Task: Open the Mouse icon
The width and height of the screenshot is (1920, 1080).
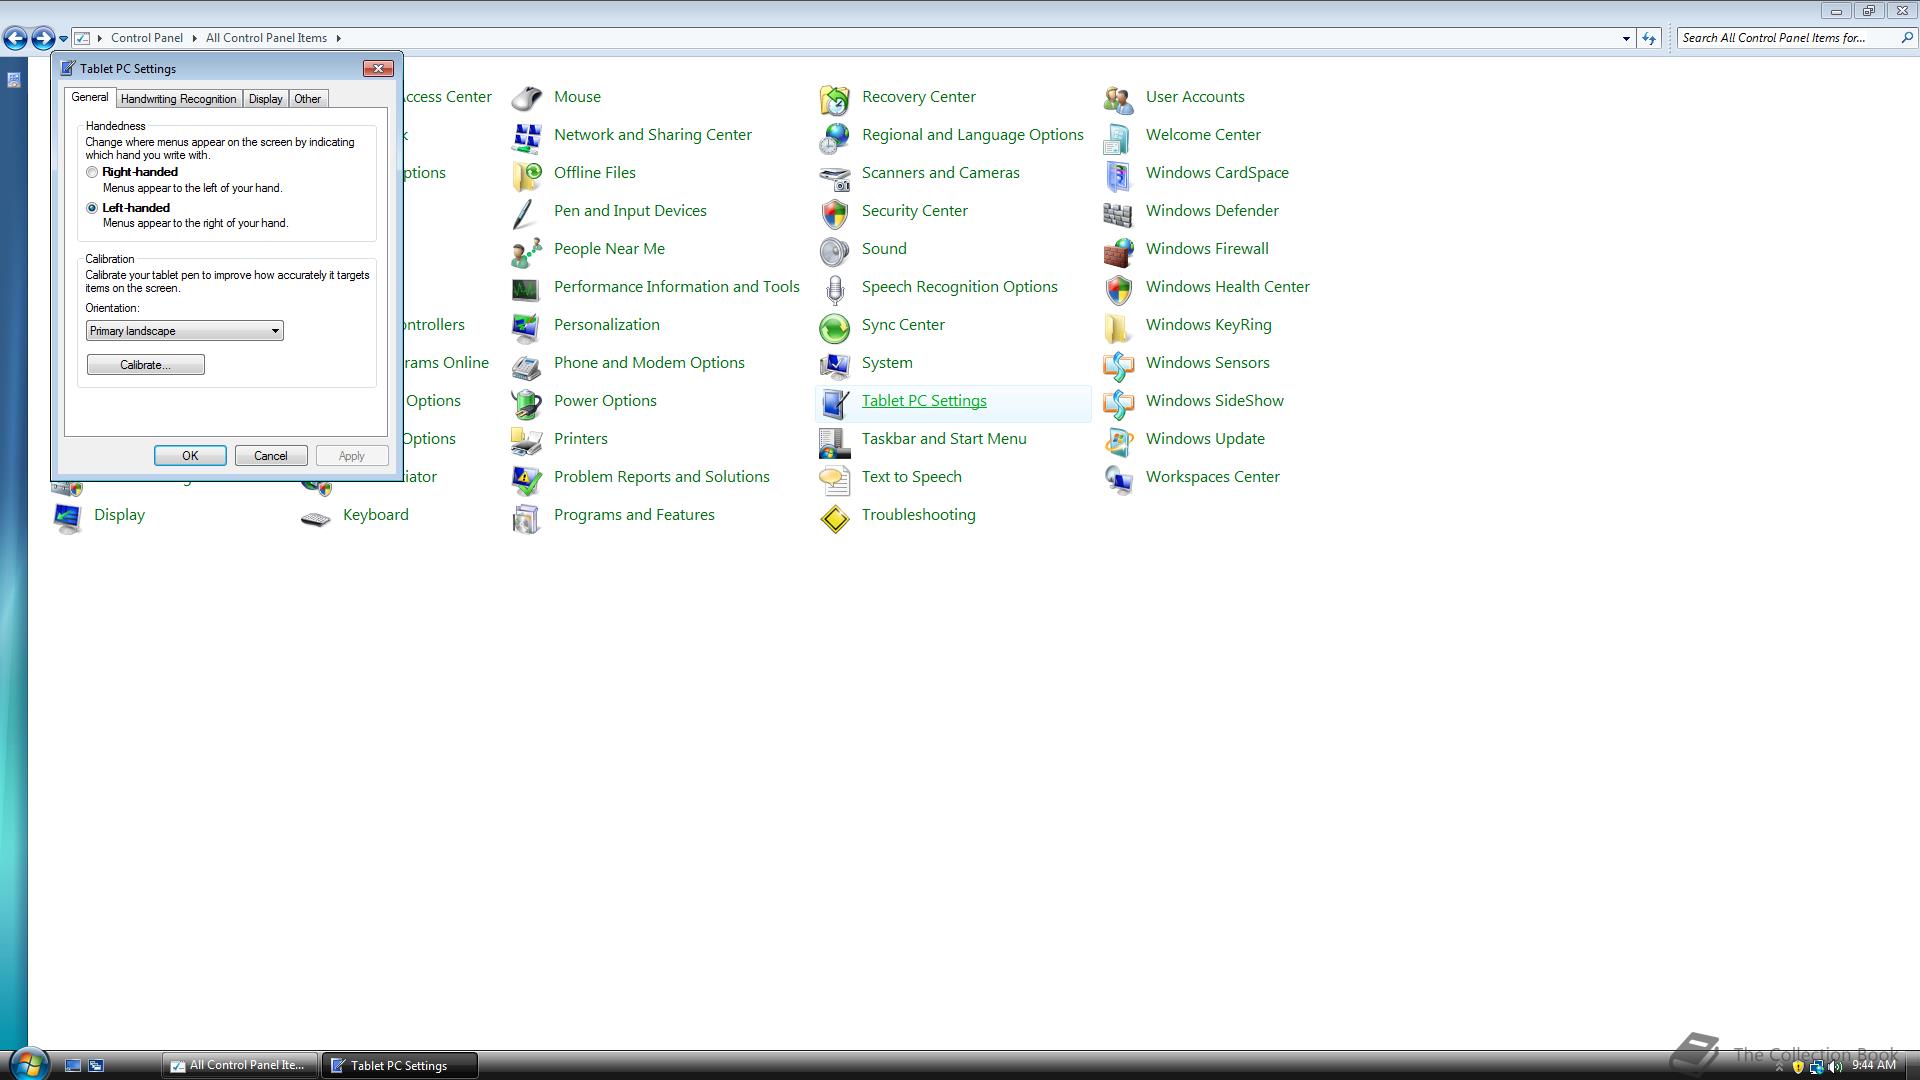Action: click(527, 98)
